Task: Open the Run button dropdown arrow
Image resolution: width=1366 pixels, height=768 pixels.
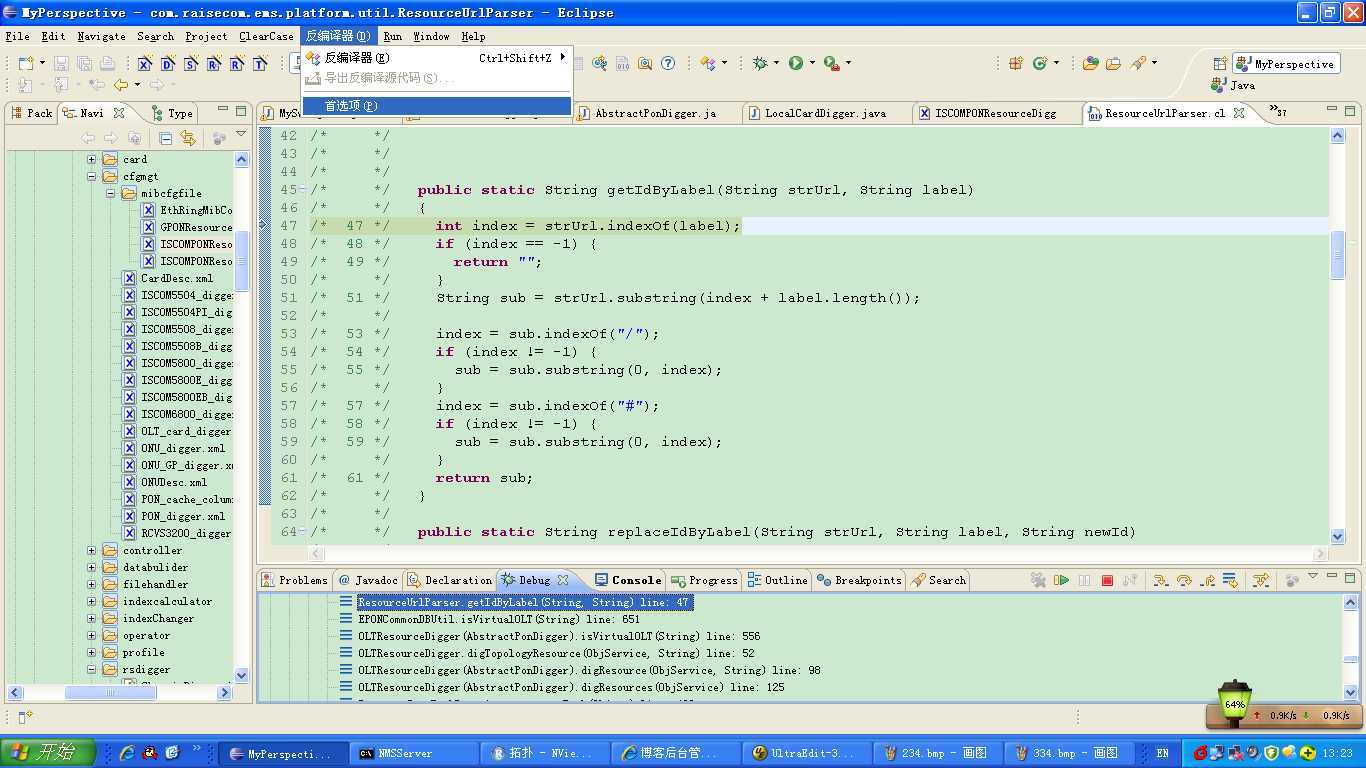Action: (812, 63)
